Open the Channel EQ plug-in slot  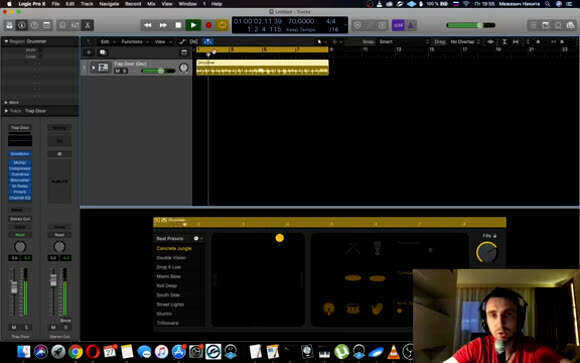pyautogui.click(x=20, y=198)
